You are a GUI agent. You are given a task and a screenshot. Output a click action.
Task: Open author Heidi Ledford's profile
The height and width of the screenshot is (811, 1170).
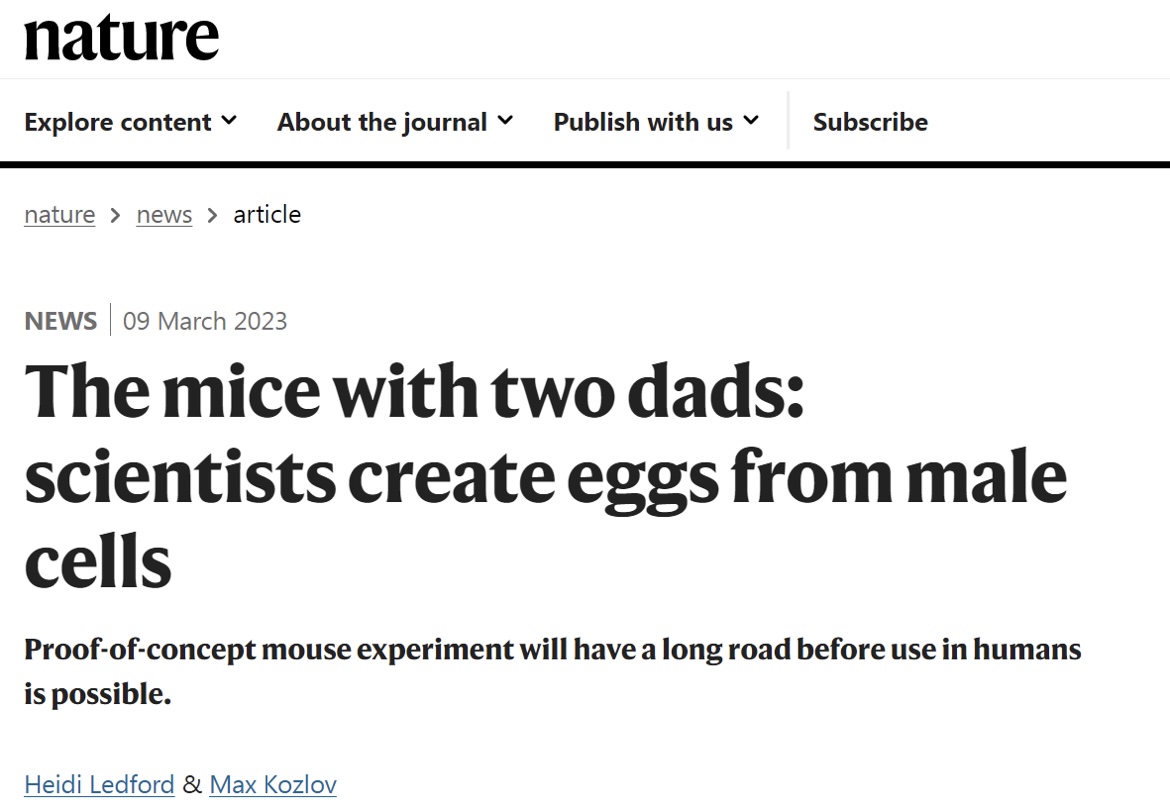(99, 785)
